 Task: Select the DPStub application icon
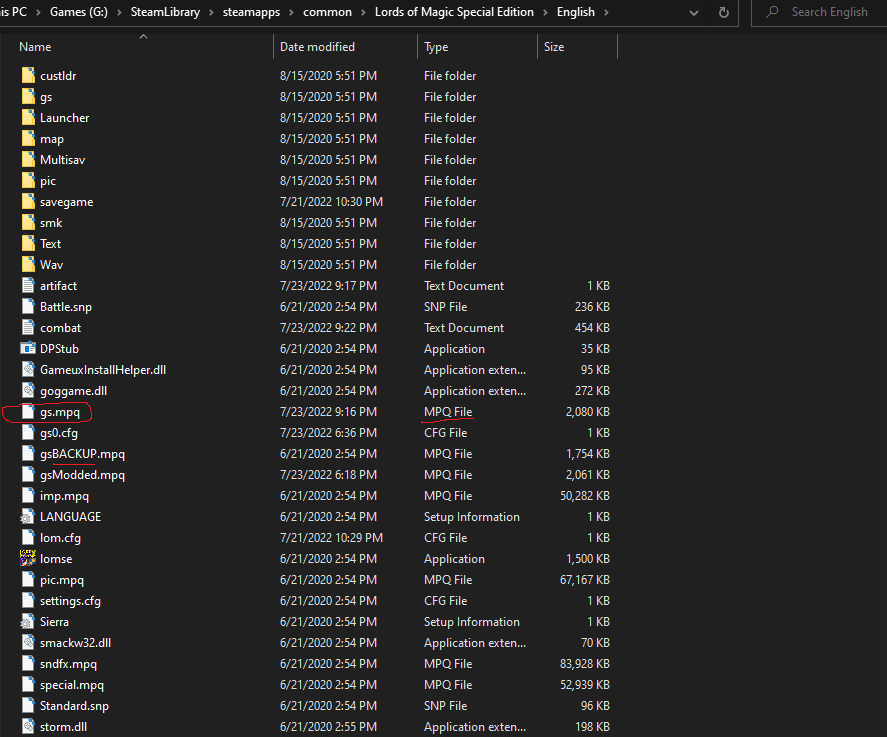(28, 348)
